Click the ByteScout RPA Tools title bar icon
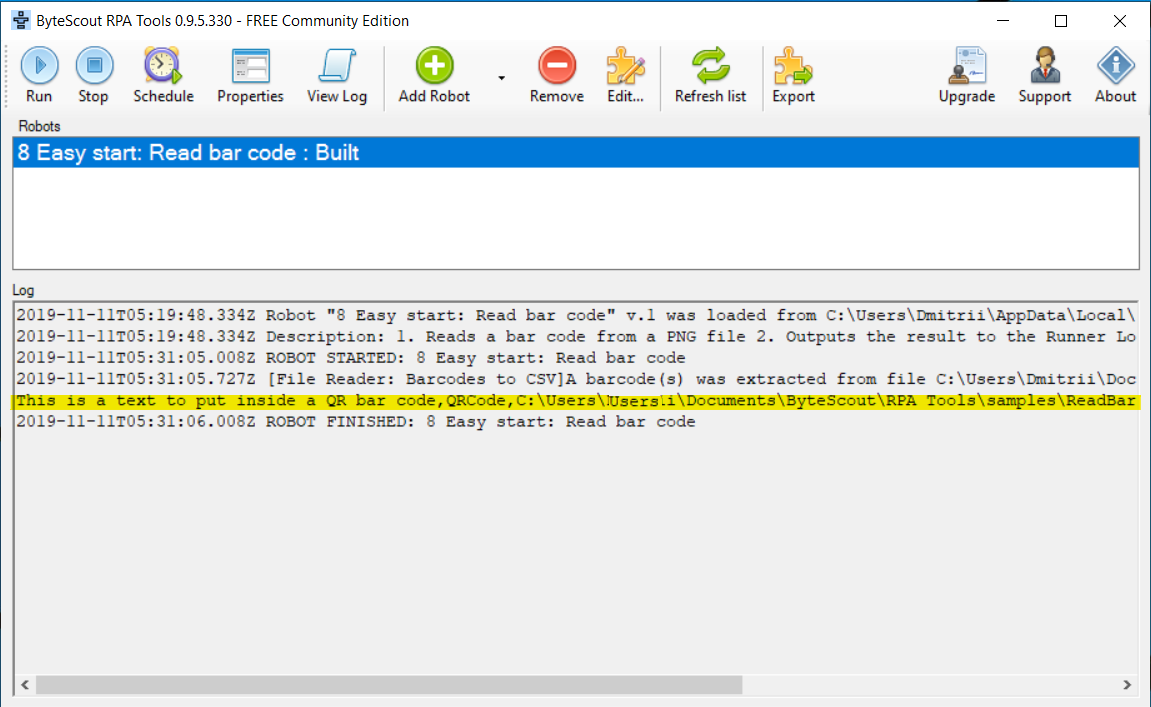This screenshot has width=1151, height=707. [x=20, y=20]
